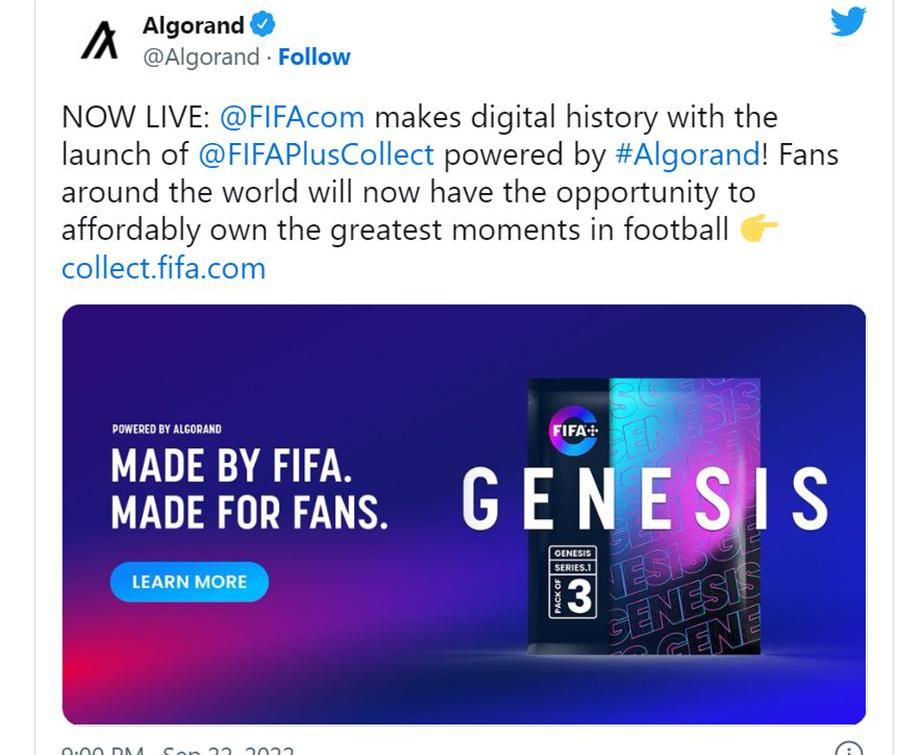Open the @FIFAcom mention
The image size is (921, 755).
(292, 116)
